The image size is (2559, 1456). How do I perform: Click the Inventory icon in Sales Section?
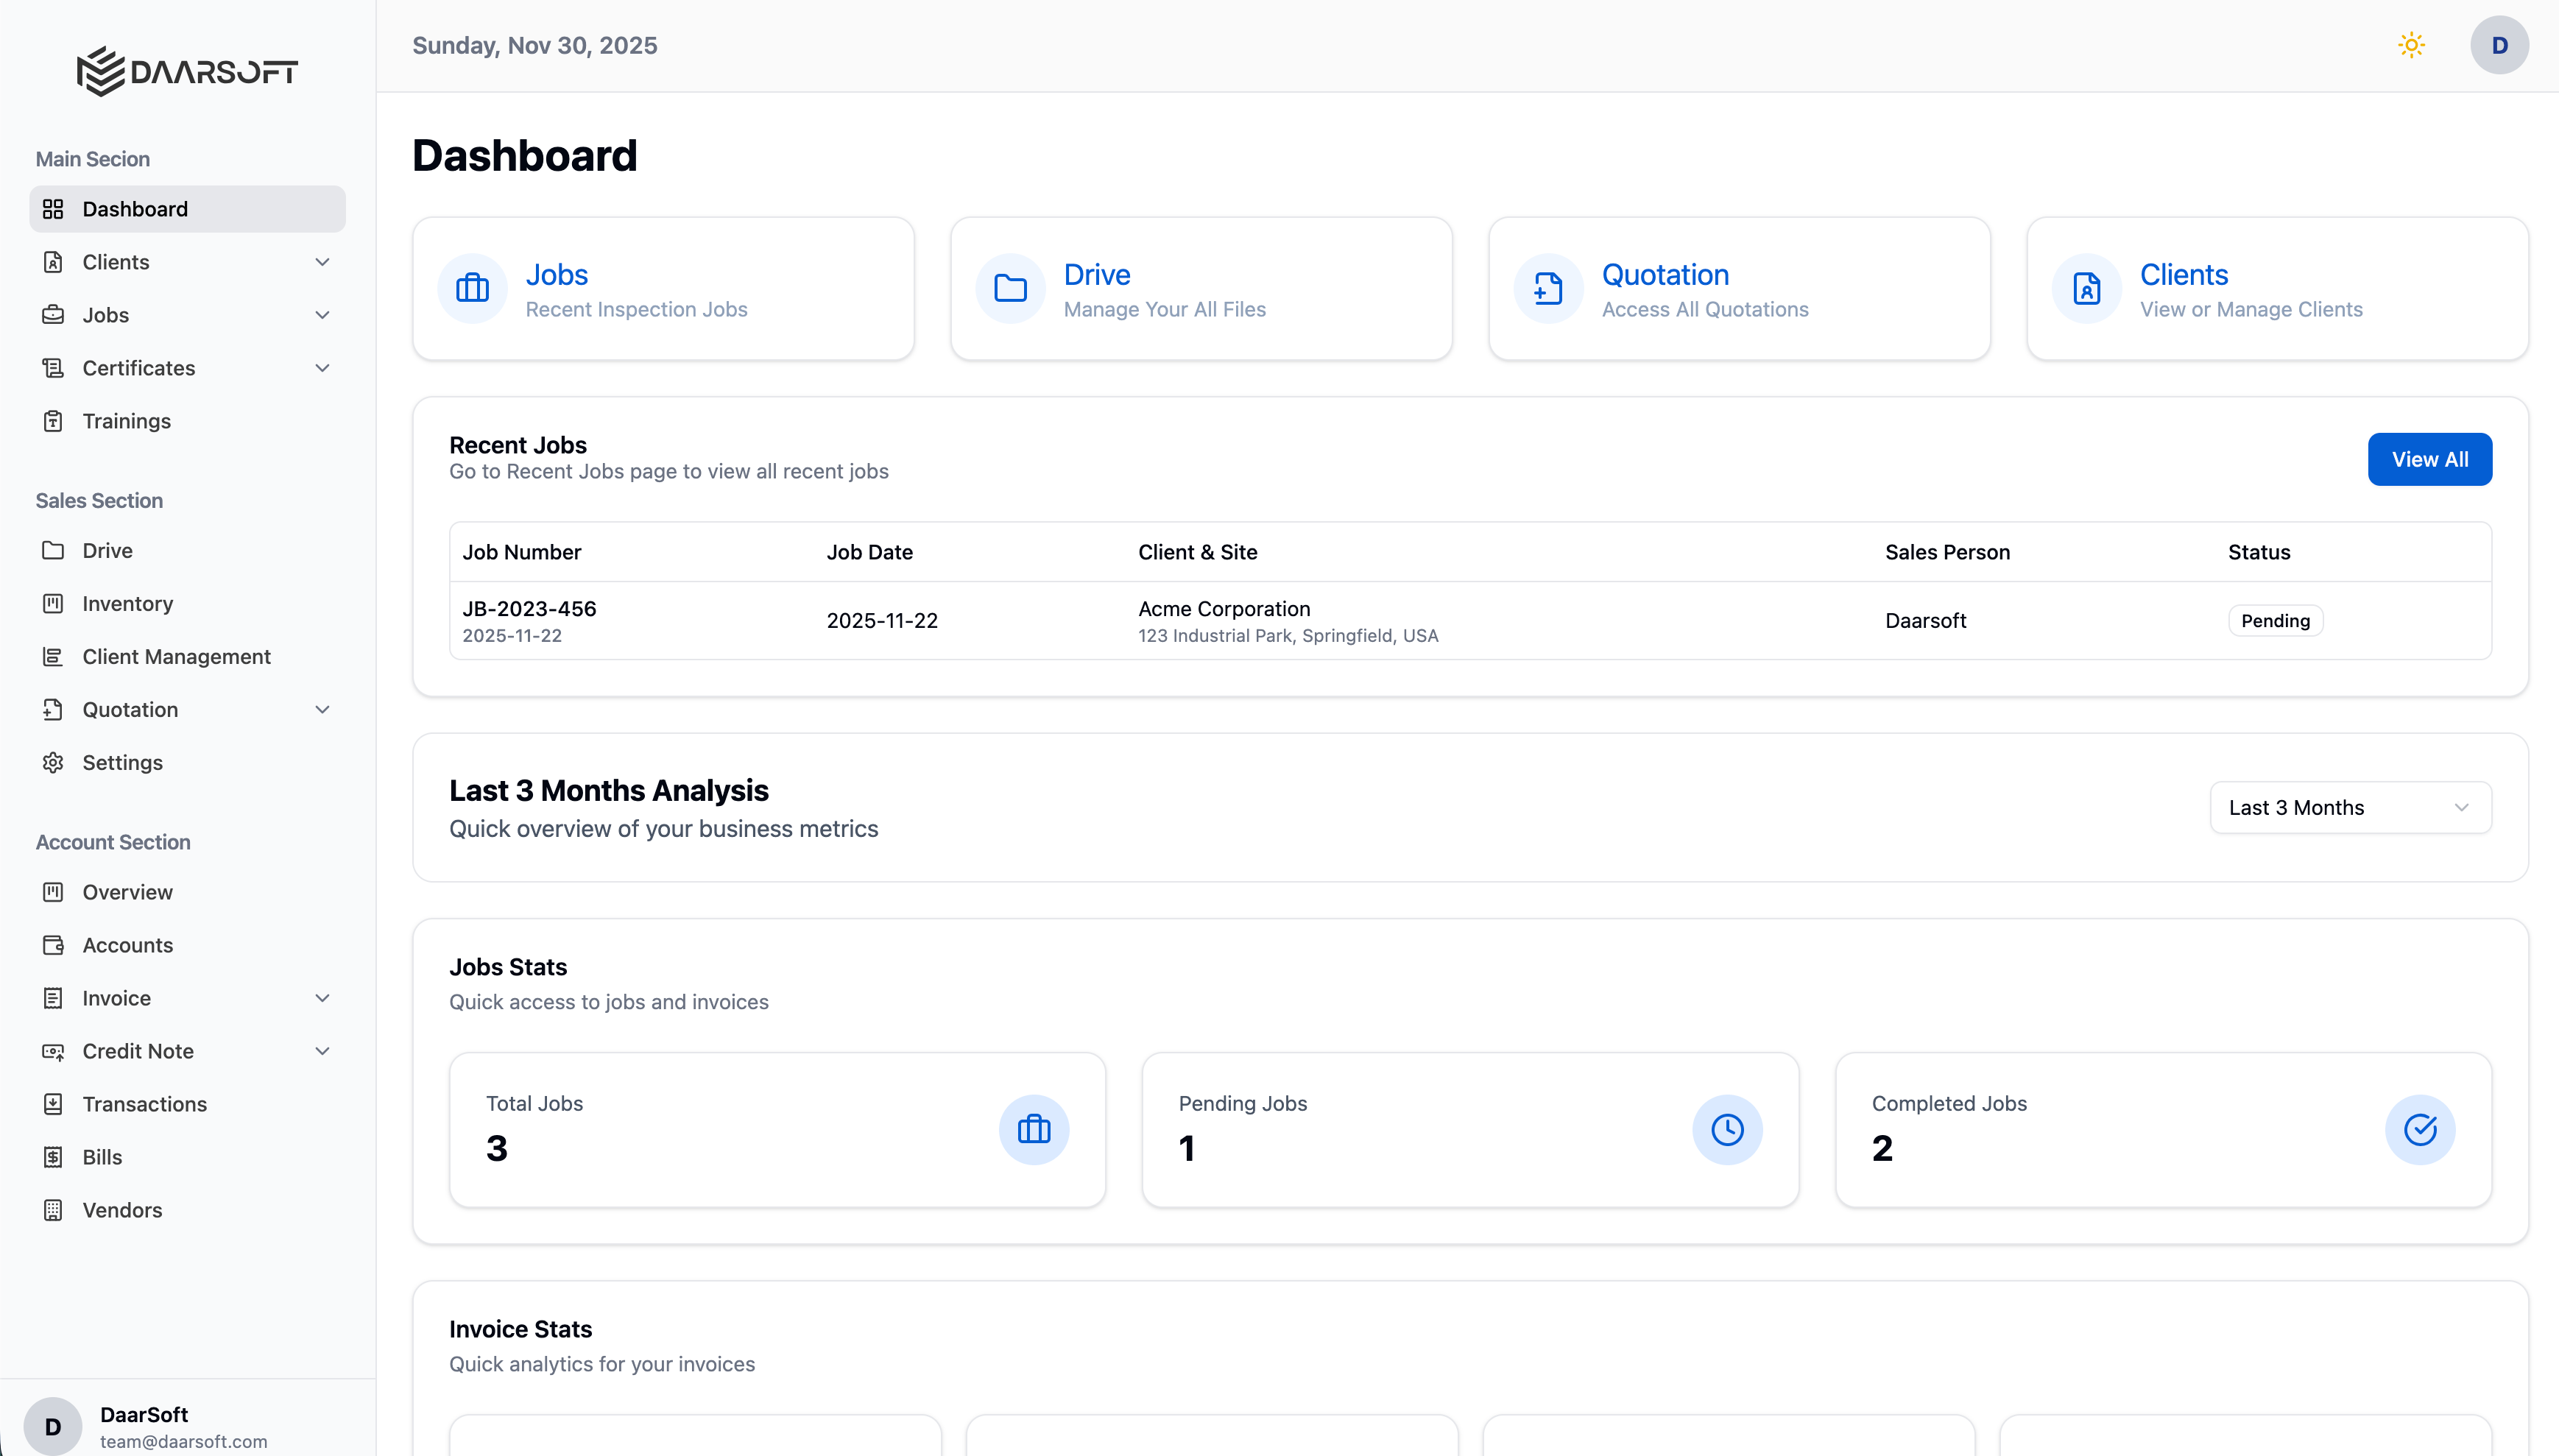tap(53, 603)
